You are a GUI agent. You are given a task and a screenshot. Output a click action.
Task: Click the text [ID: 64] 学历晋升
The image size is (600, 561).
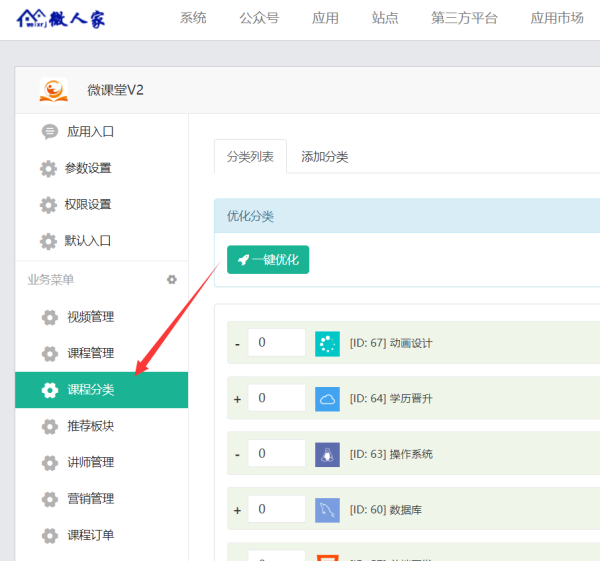click(x=391, y=399)
